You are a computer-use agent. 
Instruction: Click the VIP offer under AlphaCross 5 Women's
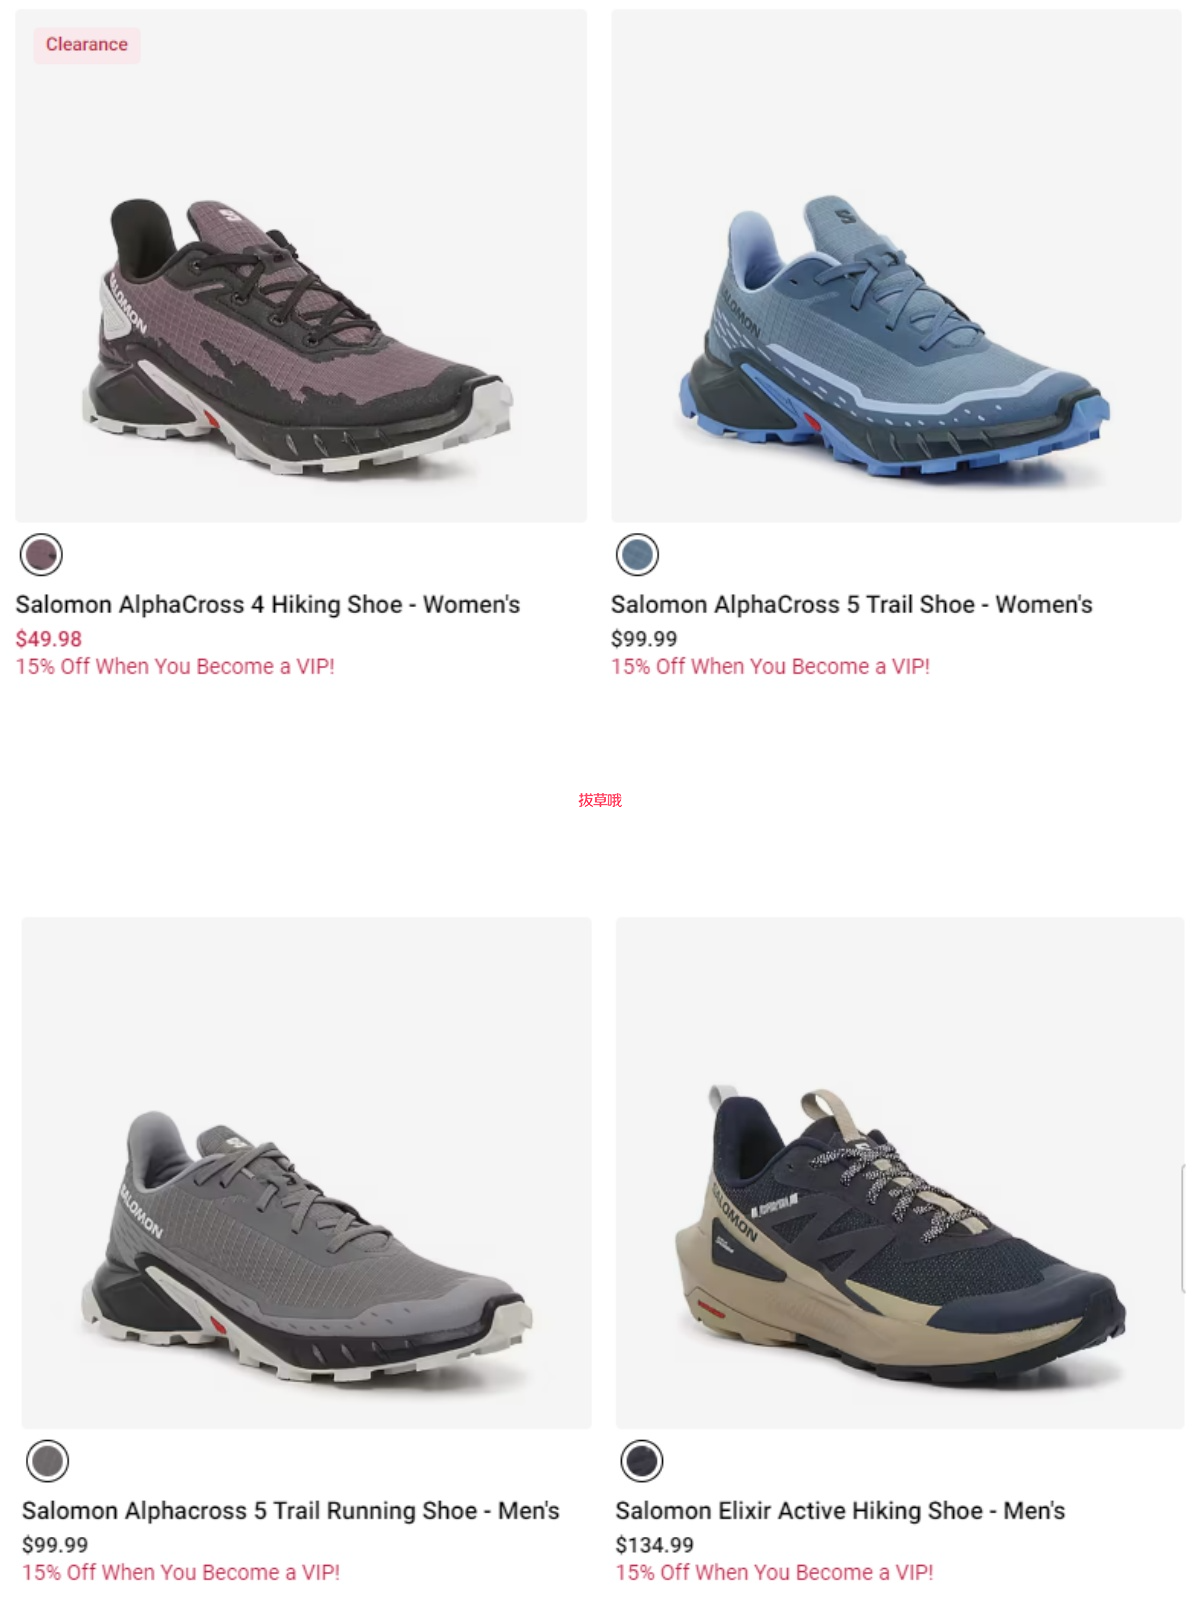(771, 666)
